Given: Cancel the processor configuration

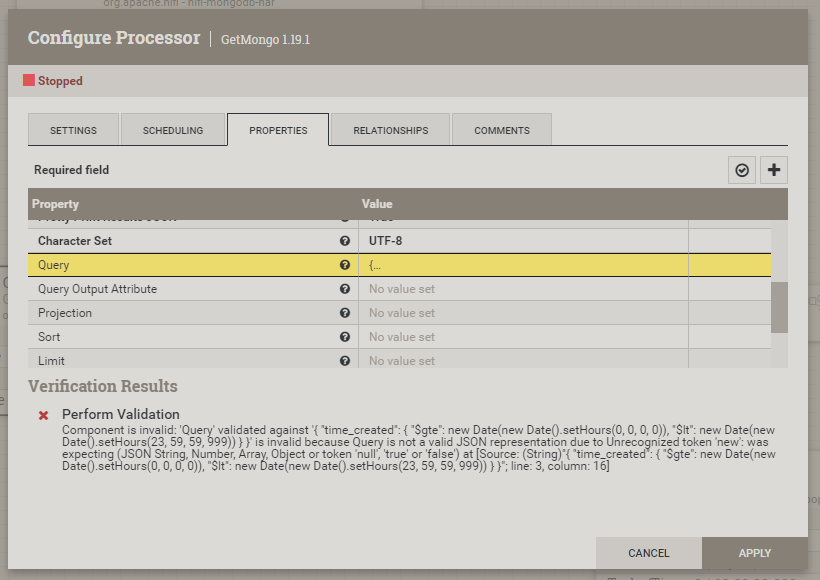Looking at the screenshot, I should click(649, 552).
